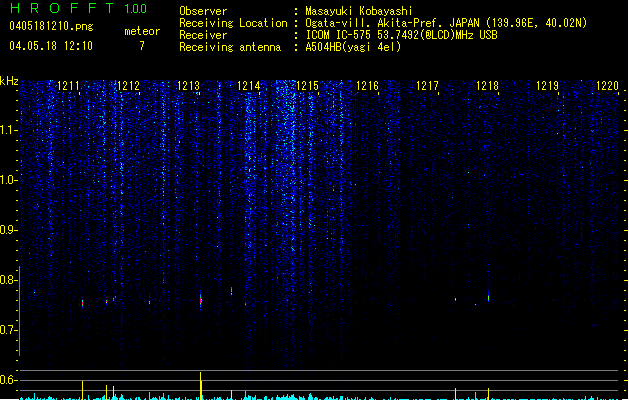Click the Ogata-vill. Akita-Pref. JAPAN location text
629x400 pixels.
click(446, 23)
